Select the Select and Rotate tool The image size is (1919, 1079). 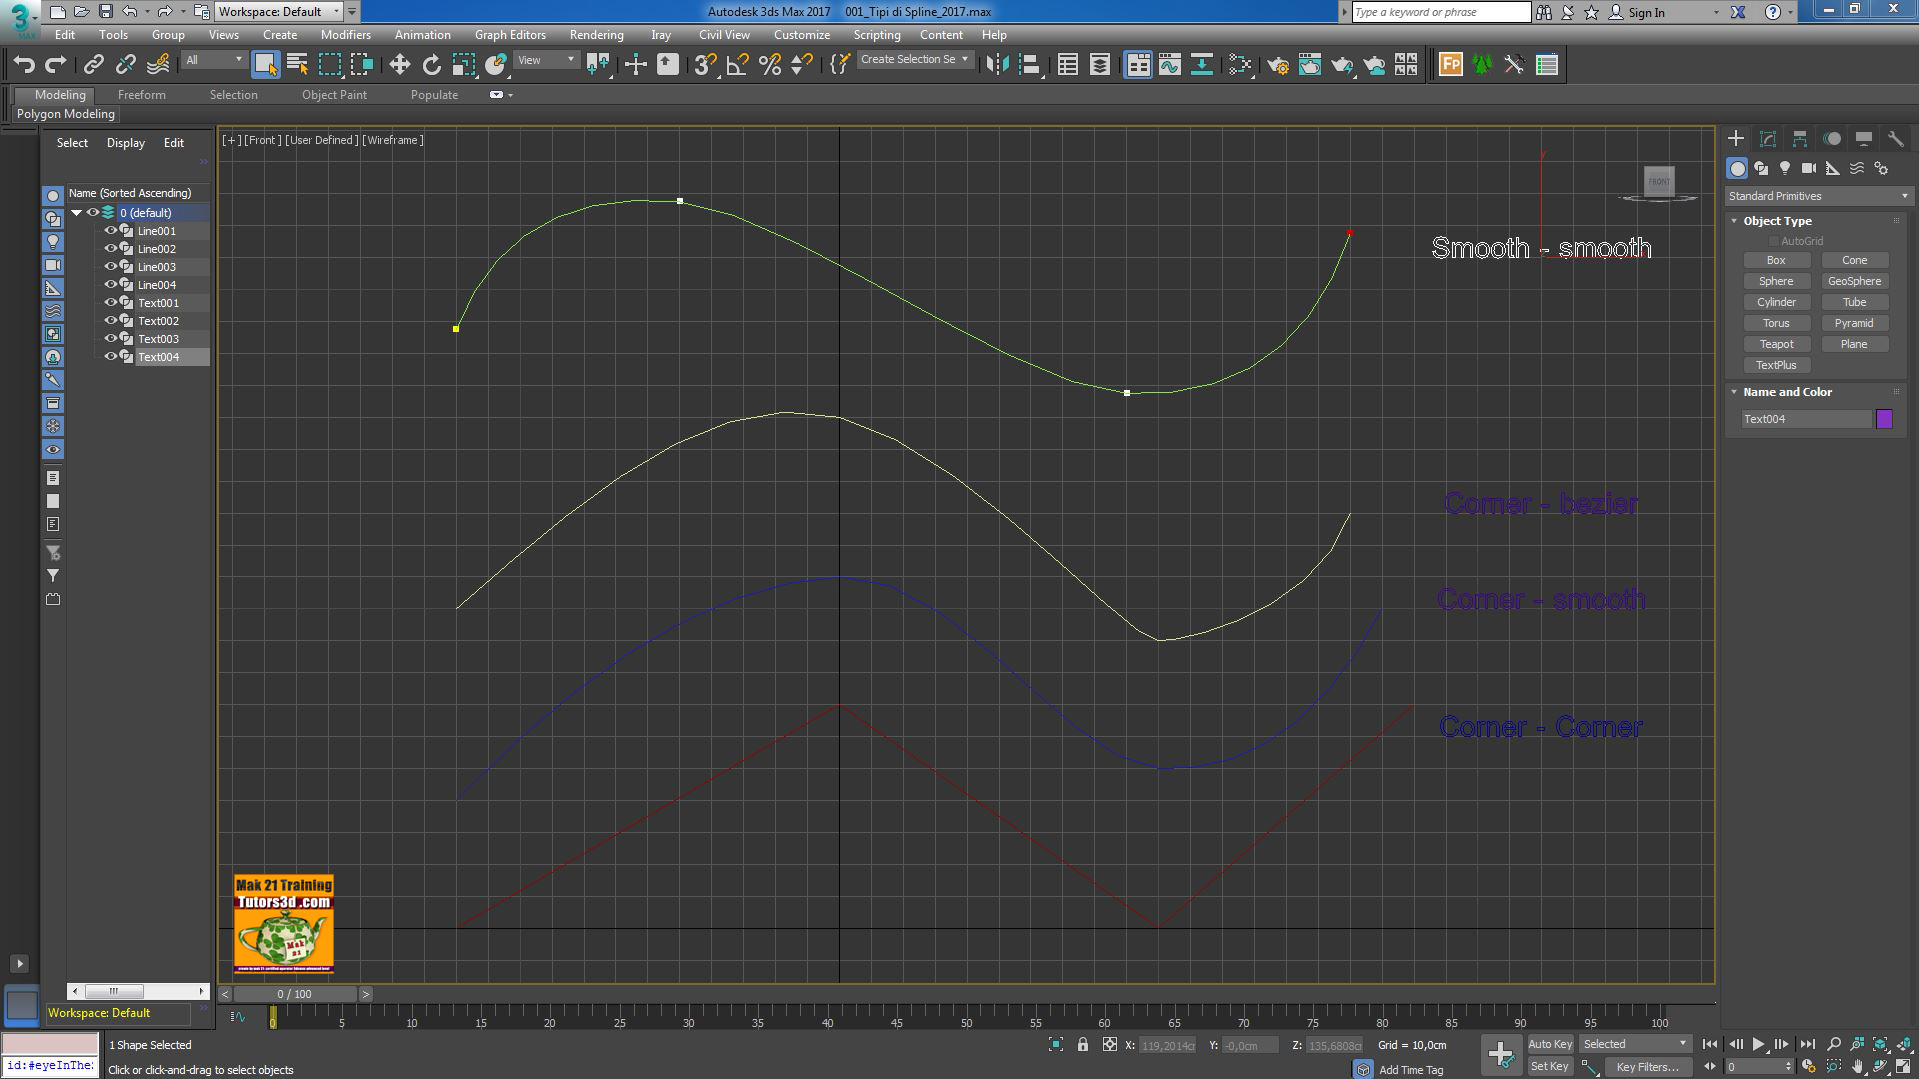[431, 63]
